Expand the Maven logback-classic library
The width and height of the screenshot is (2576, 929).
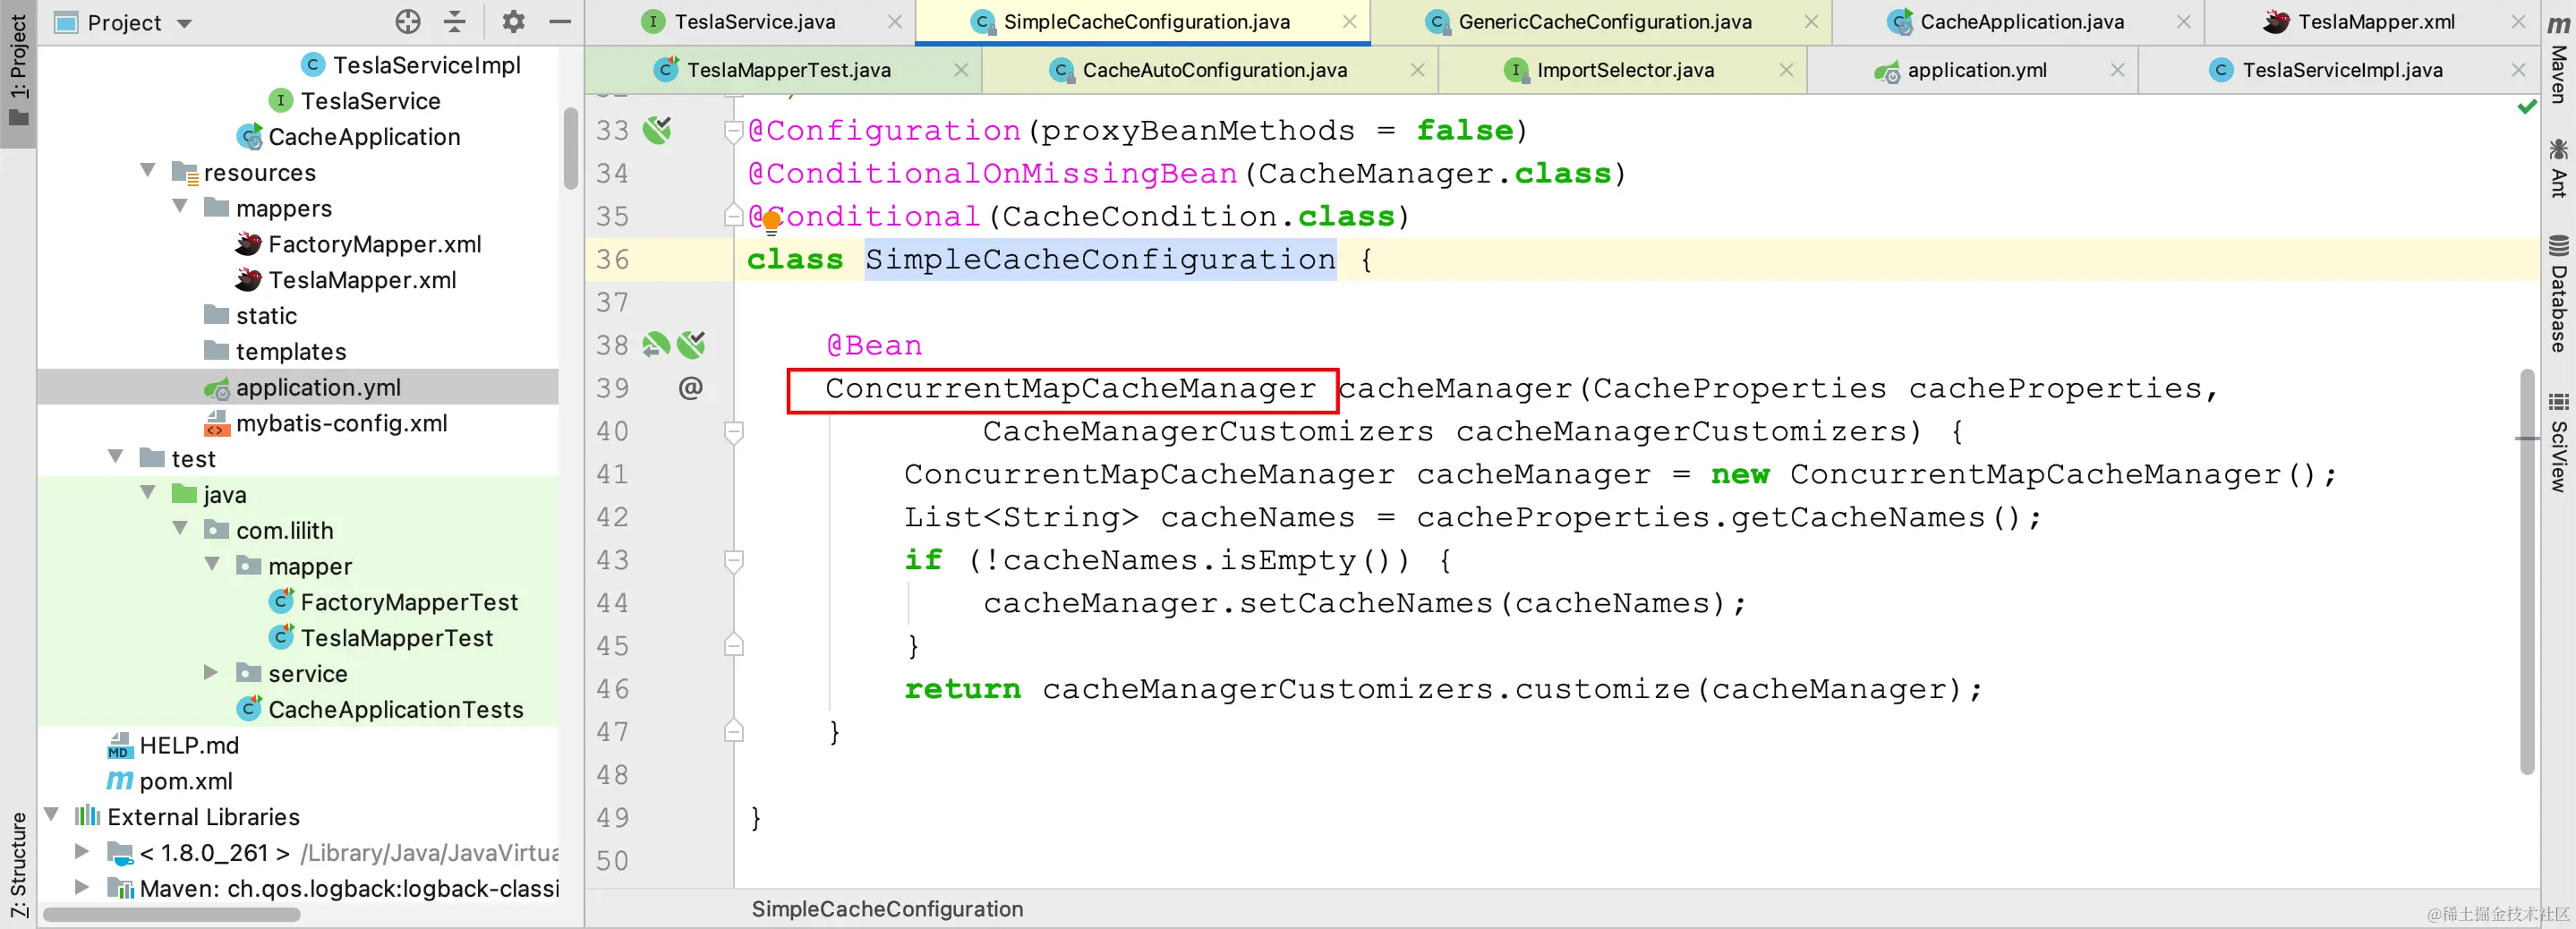pyautogui.click(x=83, y=888)
